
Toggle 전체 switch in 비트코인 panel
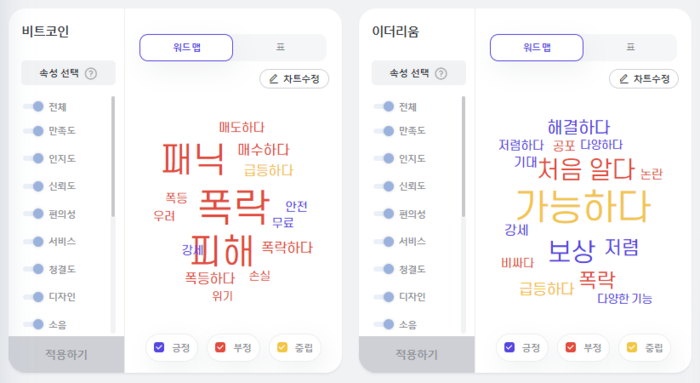(x=33, y=106)
